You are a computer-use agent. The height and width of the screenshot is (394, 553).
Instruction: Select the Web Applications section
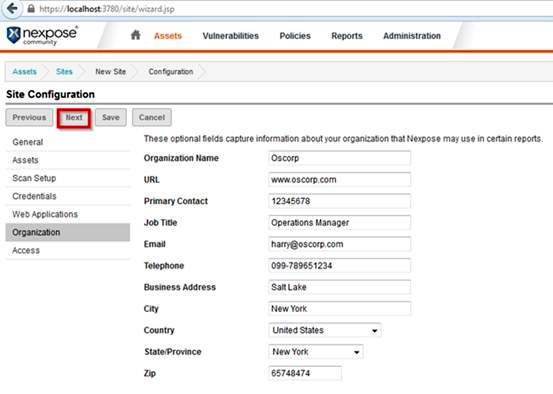[68, 214]
